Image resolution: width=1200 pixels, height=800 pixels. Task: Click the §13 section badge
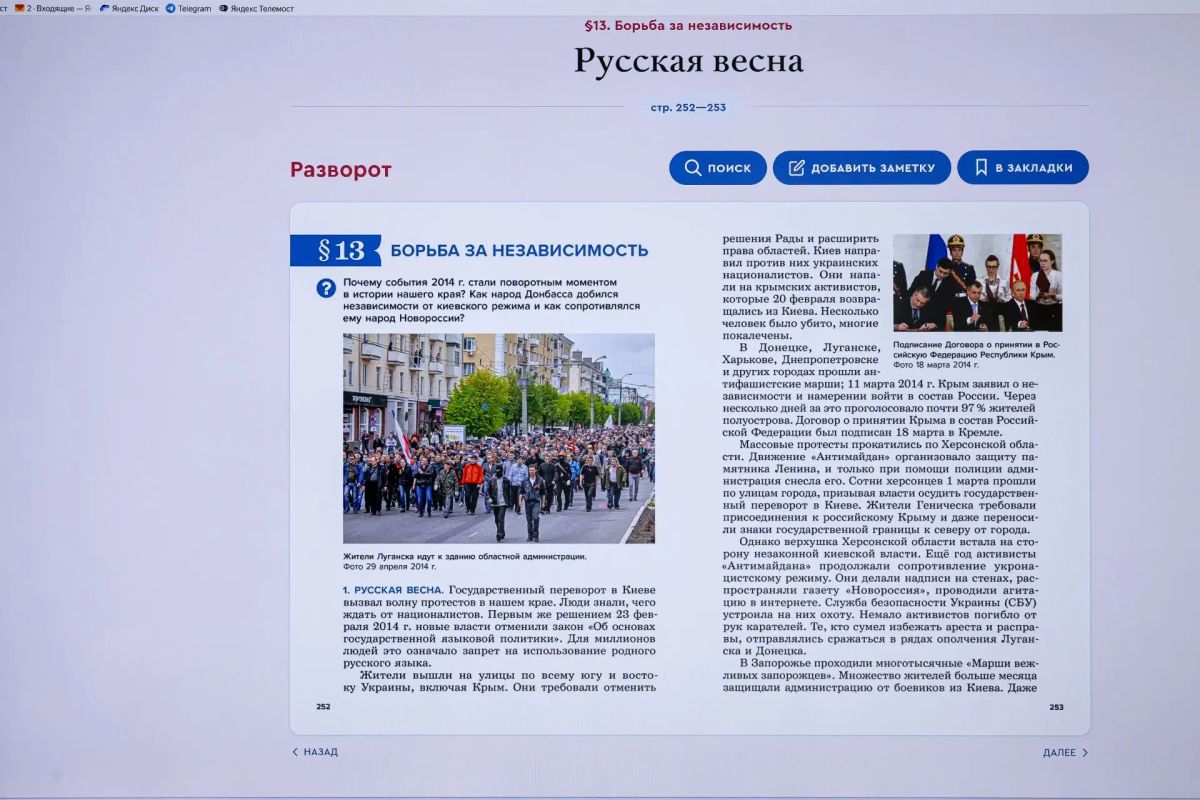click(x=335, y=250)
